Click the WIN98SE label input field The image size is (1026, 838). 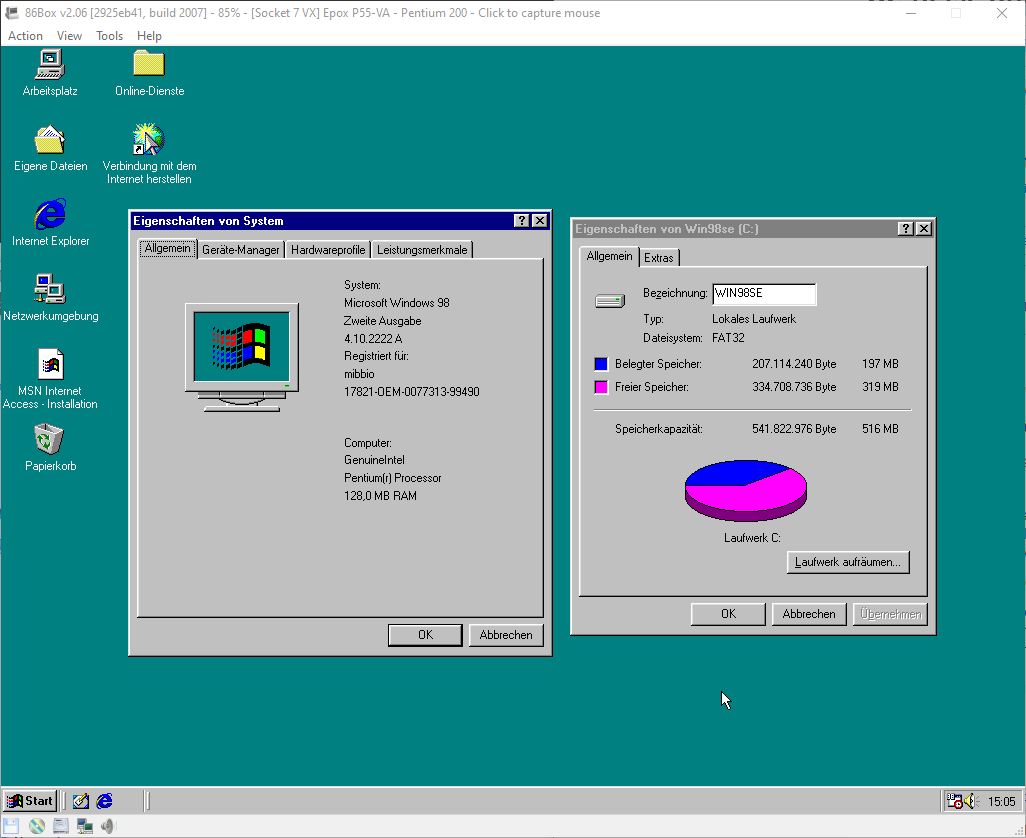(x=764, y=294)
